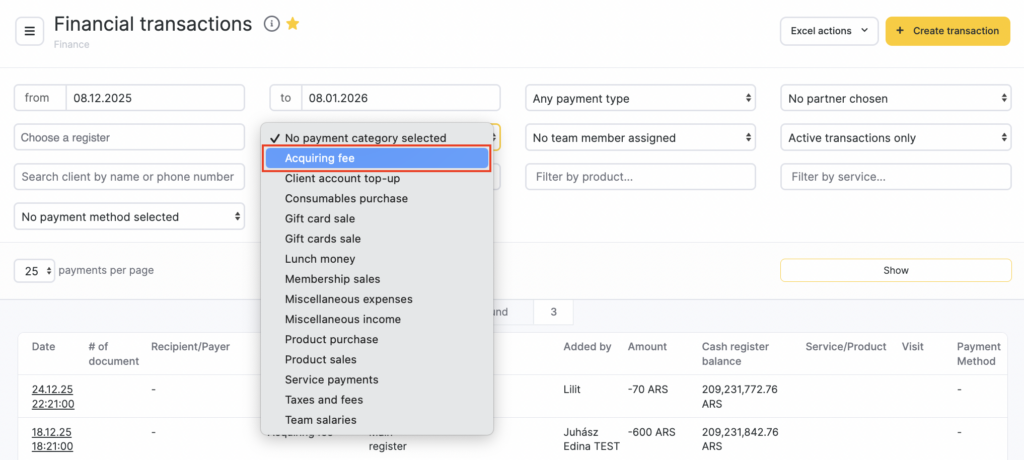This screenshot has width=1024, height=460.
Task: Focus the Filter by product field
Action: point(640,177)
